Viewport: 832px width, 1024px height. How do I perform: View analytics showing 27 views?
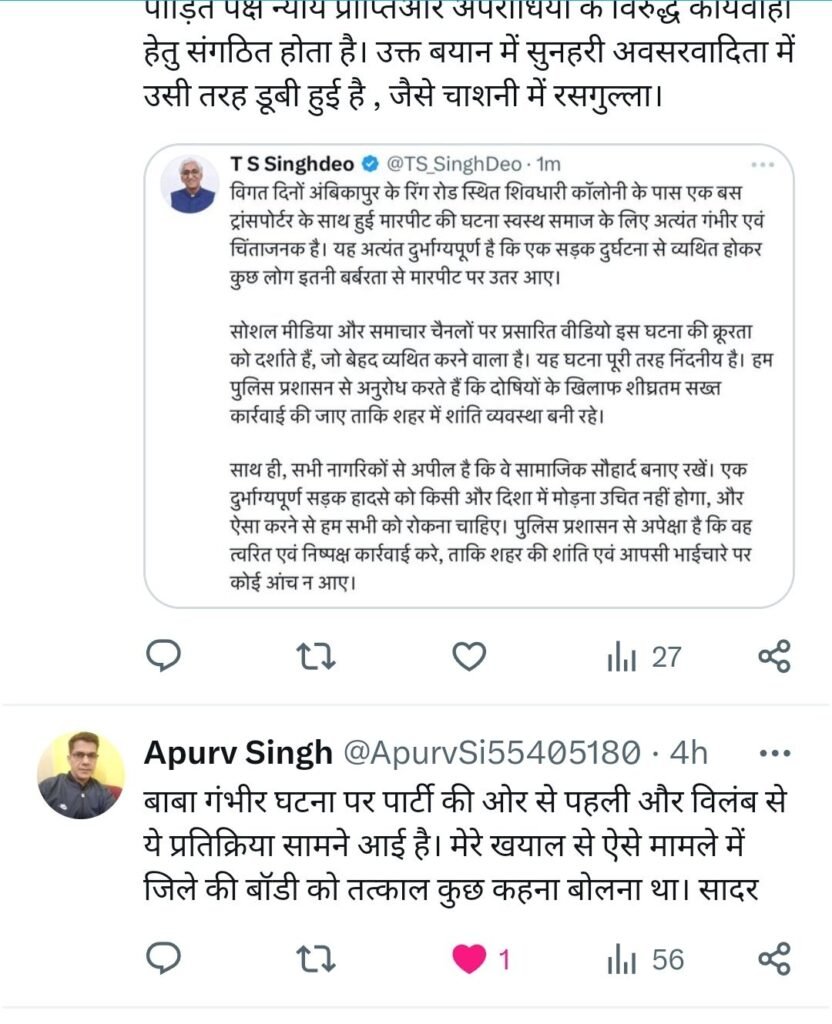pos(644,657)
